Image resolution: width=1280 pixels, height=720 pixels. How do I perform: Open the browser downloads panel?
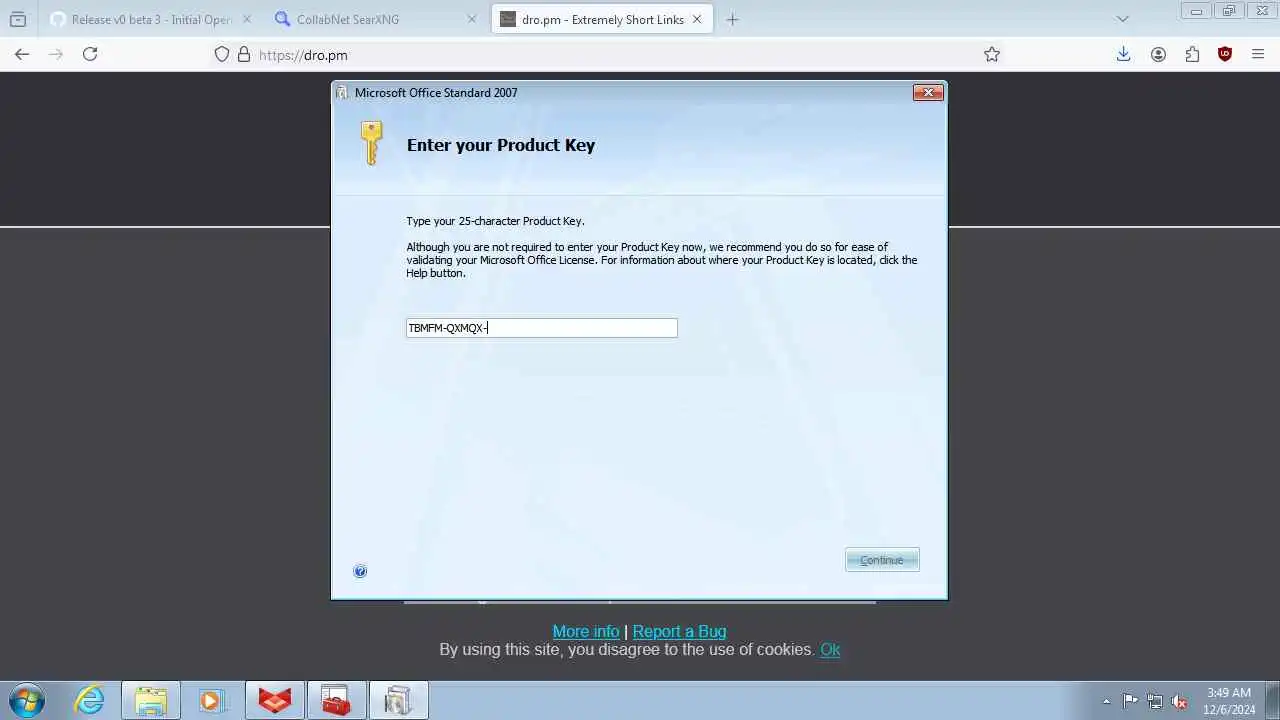coord(1124,55)
